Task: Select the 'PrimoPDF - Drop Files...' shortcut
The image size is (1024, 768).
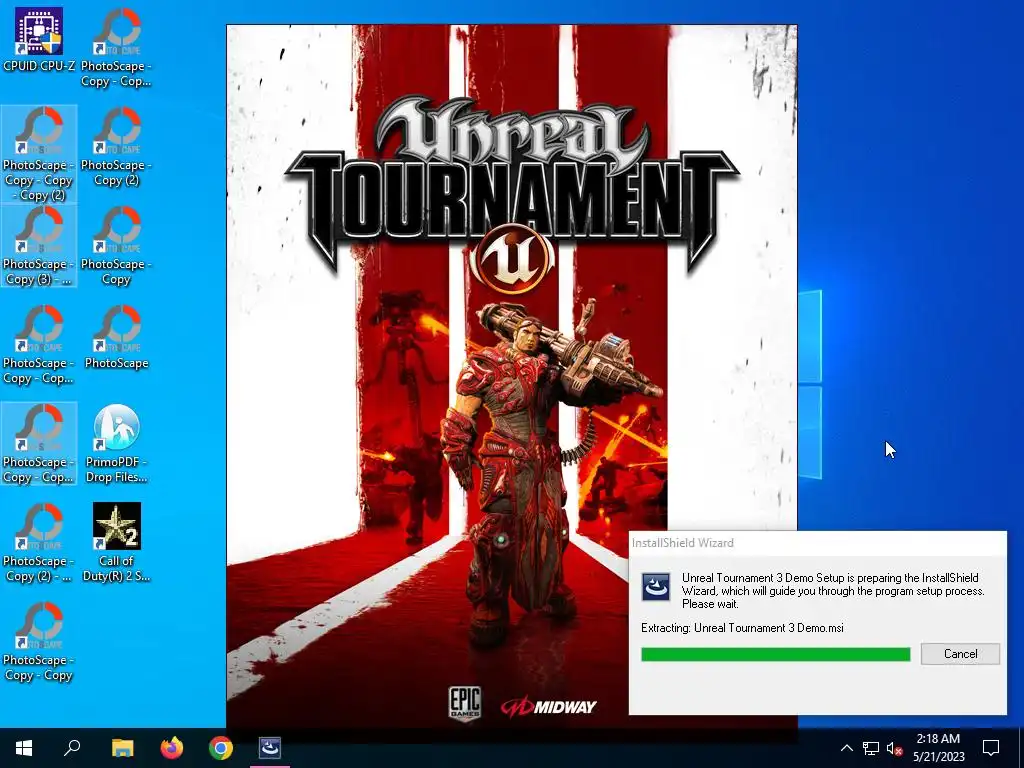Action: [116, 444]
